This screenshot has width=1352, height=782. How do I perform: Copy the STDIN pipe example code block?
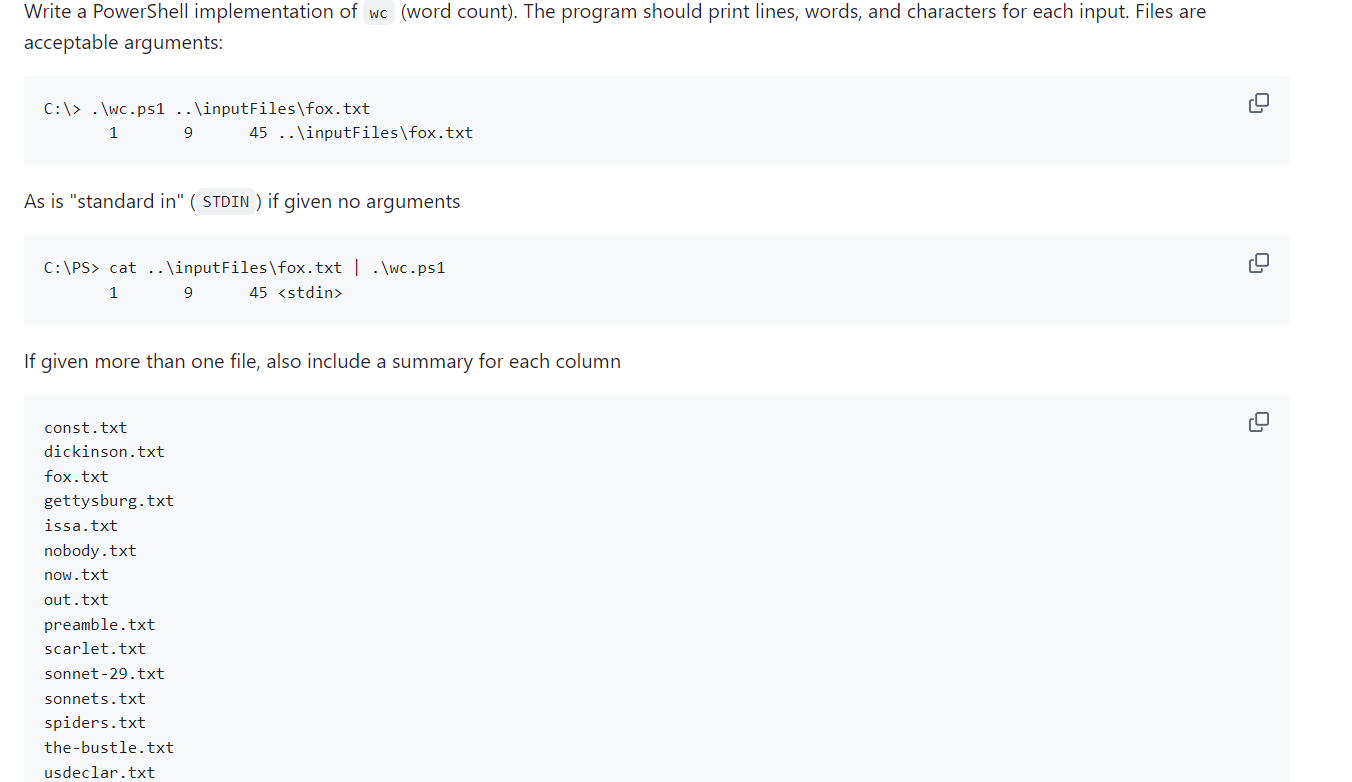click(1258, 263)
